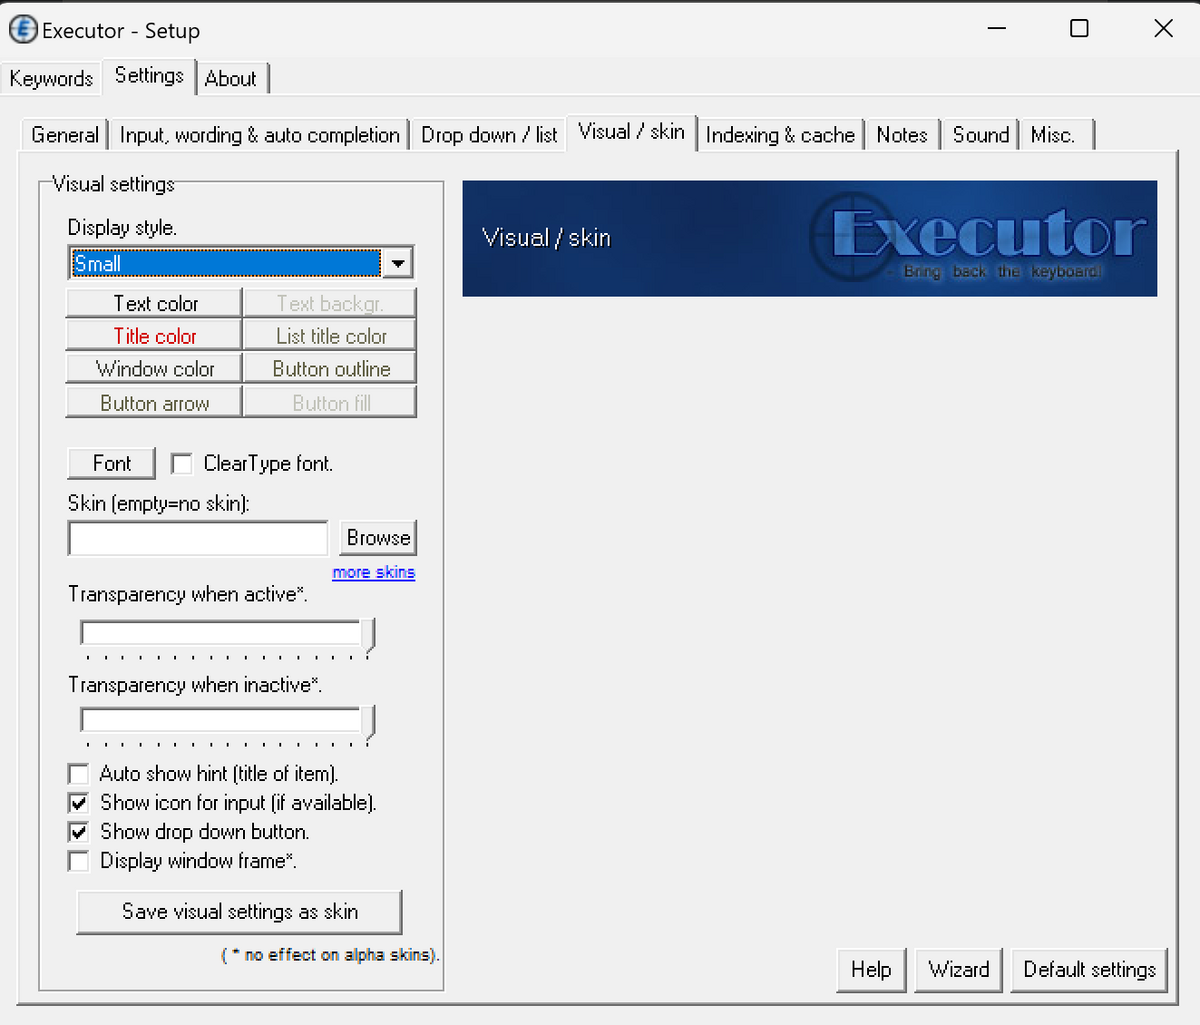Screen dimensions: 1200x1025
Task: Click the Skin path input field
Action: pyautogui.click(x=198, y=538)
